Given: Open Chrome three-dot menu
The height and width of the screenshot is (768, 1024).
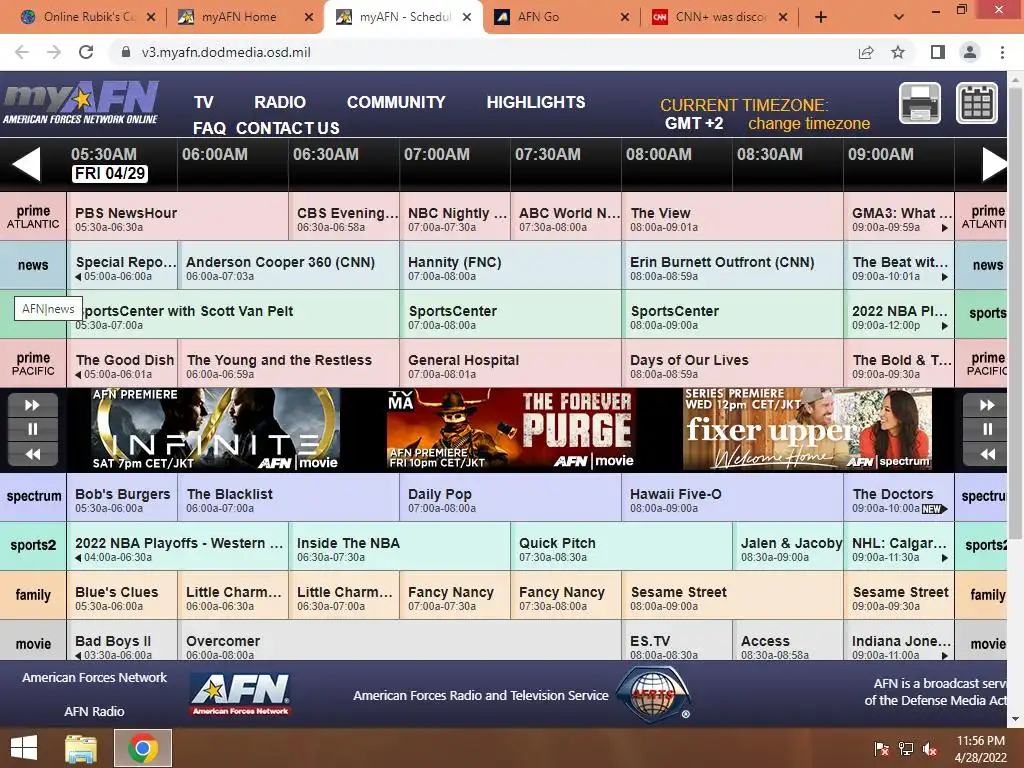Looking at the screenshot, I should pos(1002,52).
